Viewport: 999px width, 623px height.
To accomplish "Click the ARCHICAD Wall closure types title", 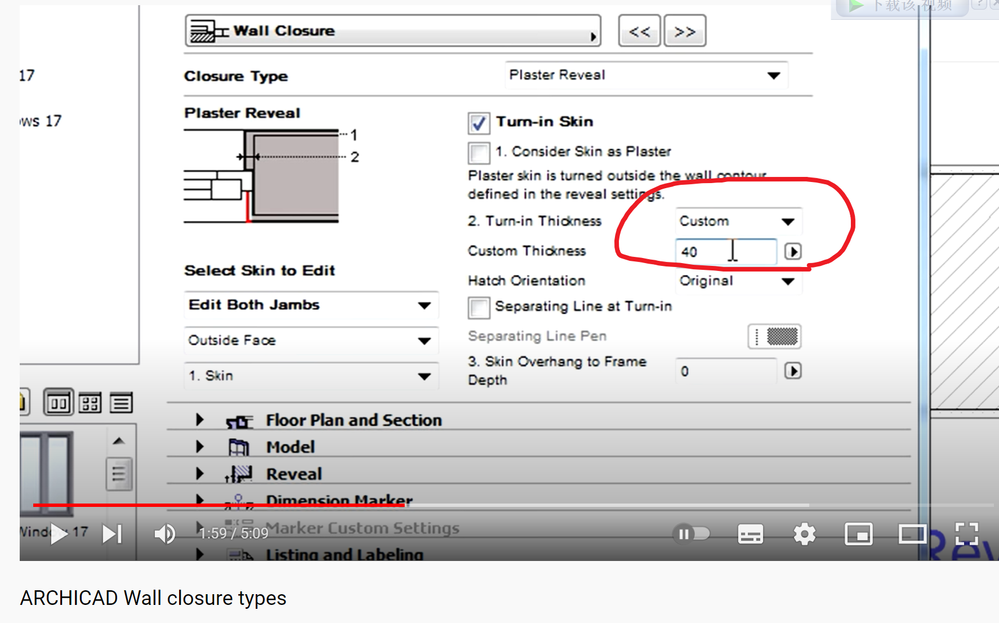I will point(154,598).
